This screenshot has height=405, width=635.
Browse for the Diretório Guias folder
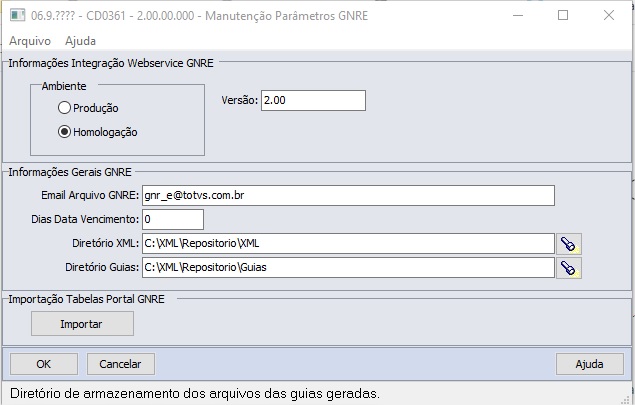click(569, 268)
